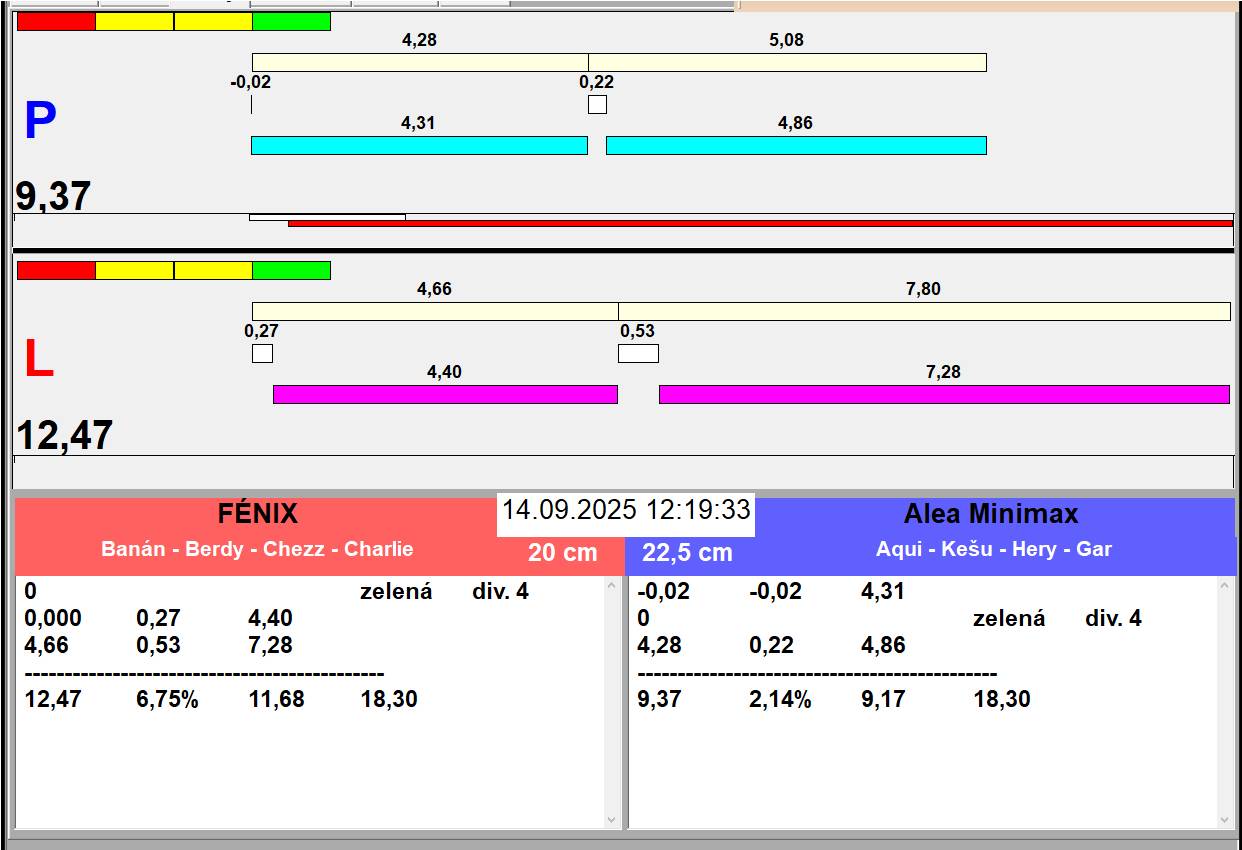The height and width of the screenshot is (850, 1242).
Task: Click the 20 cm jump height label
Action: (x=563, y=552)
